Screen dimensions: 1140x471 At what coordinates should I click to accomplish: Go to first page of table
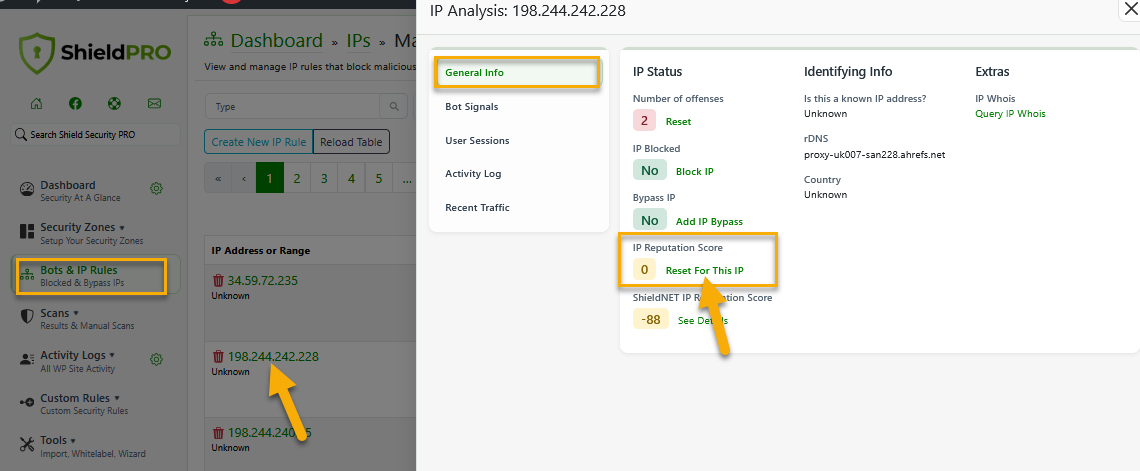(218, 178)
